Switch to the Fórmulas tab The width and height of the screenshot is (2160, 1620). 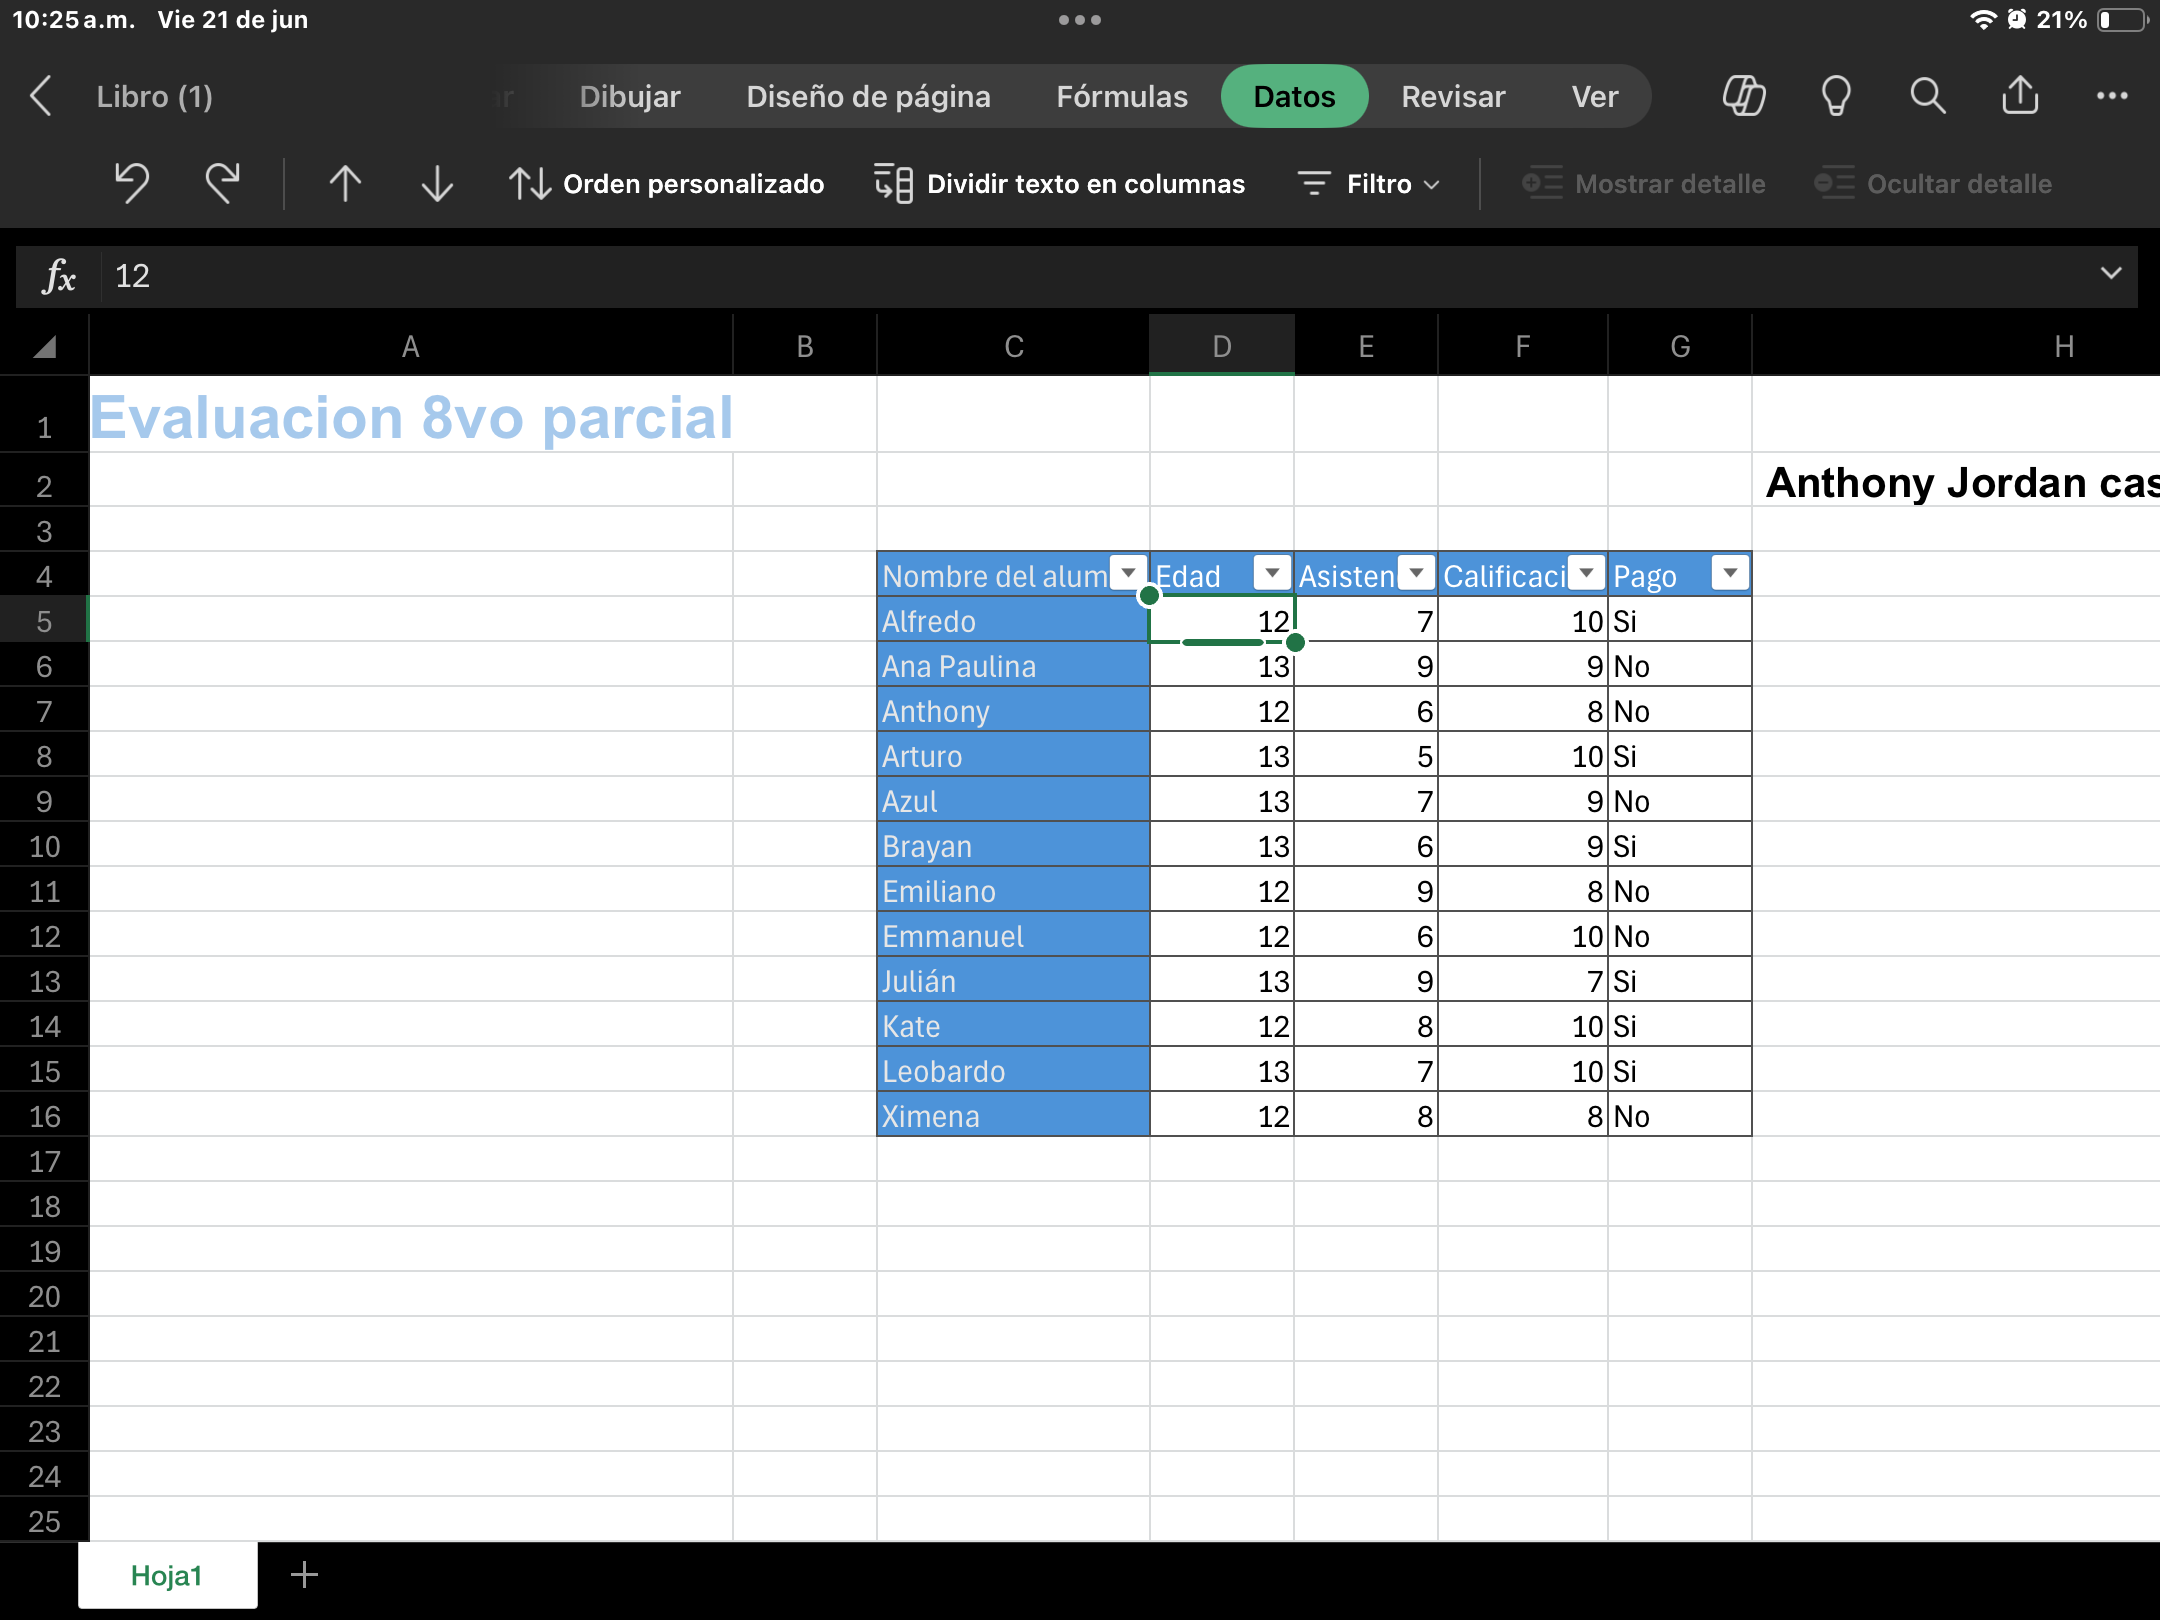click(1122, 97)
